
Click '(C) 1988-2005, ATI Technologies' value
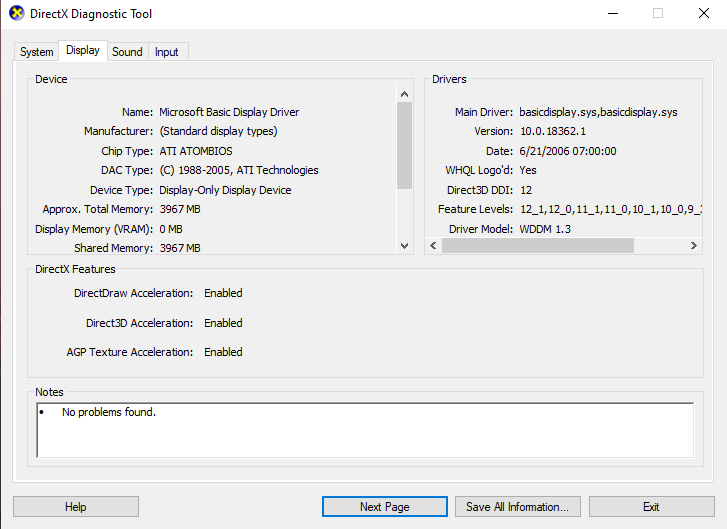pos(239,171)
